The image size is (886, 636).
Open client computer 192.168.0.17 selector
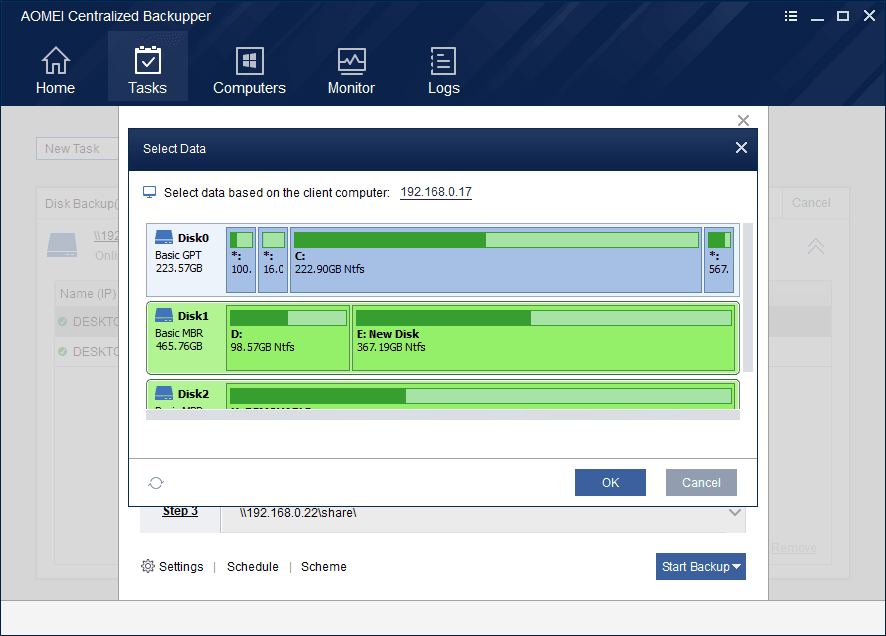[x=436, y=192]
